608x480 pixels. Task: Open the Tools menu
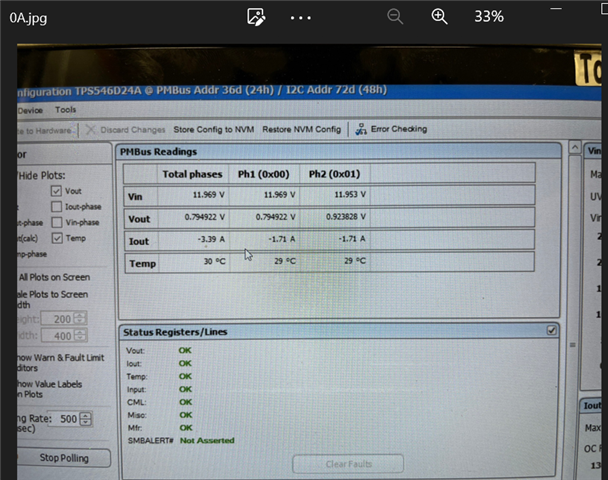click(66, 110)
